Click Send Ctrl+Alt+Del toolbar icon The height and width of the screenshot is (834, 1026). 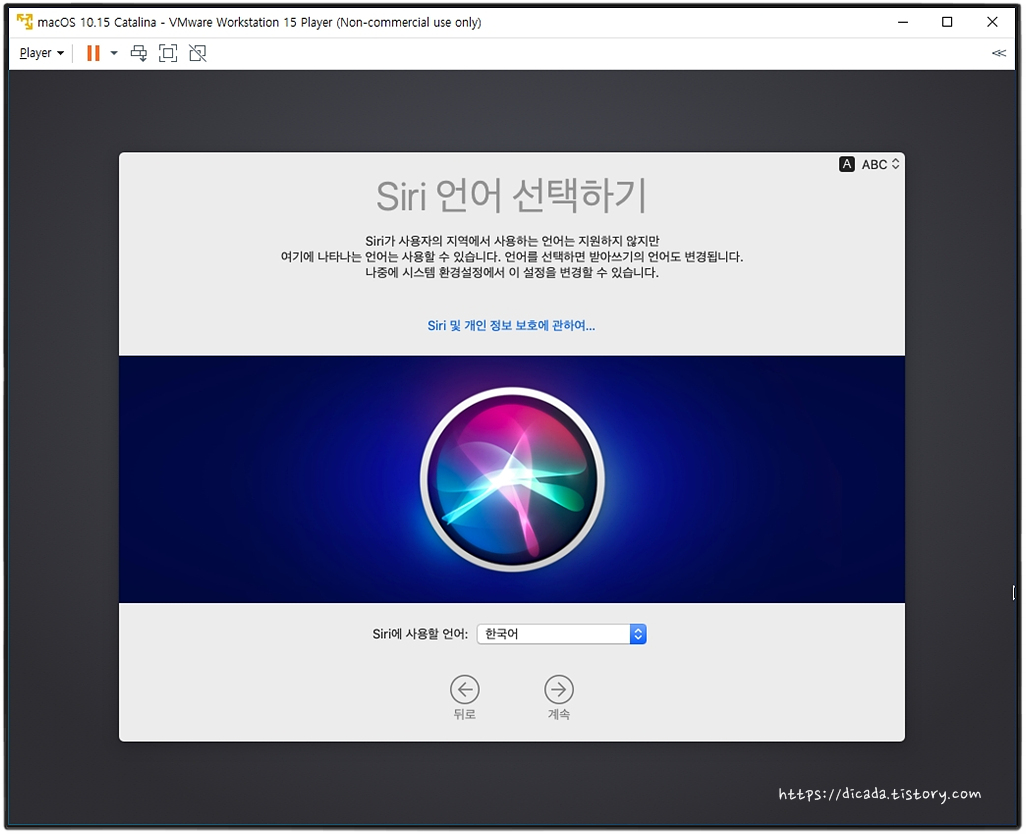tap(139, 53)
